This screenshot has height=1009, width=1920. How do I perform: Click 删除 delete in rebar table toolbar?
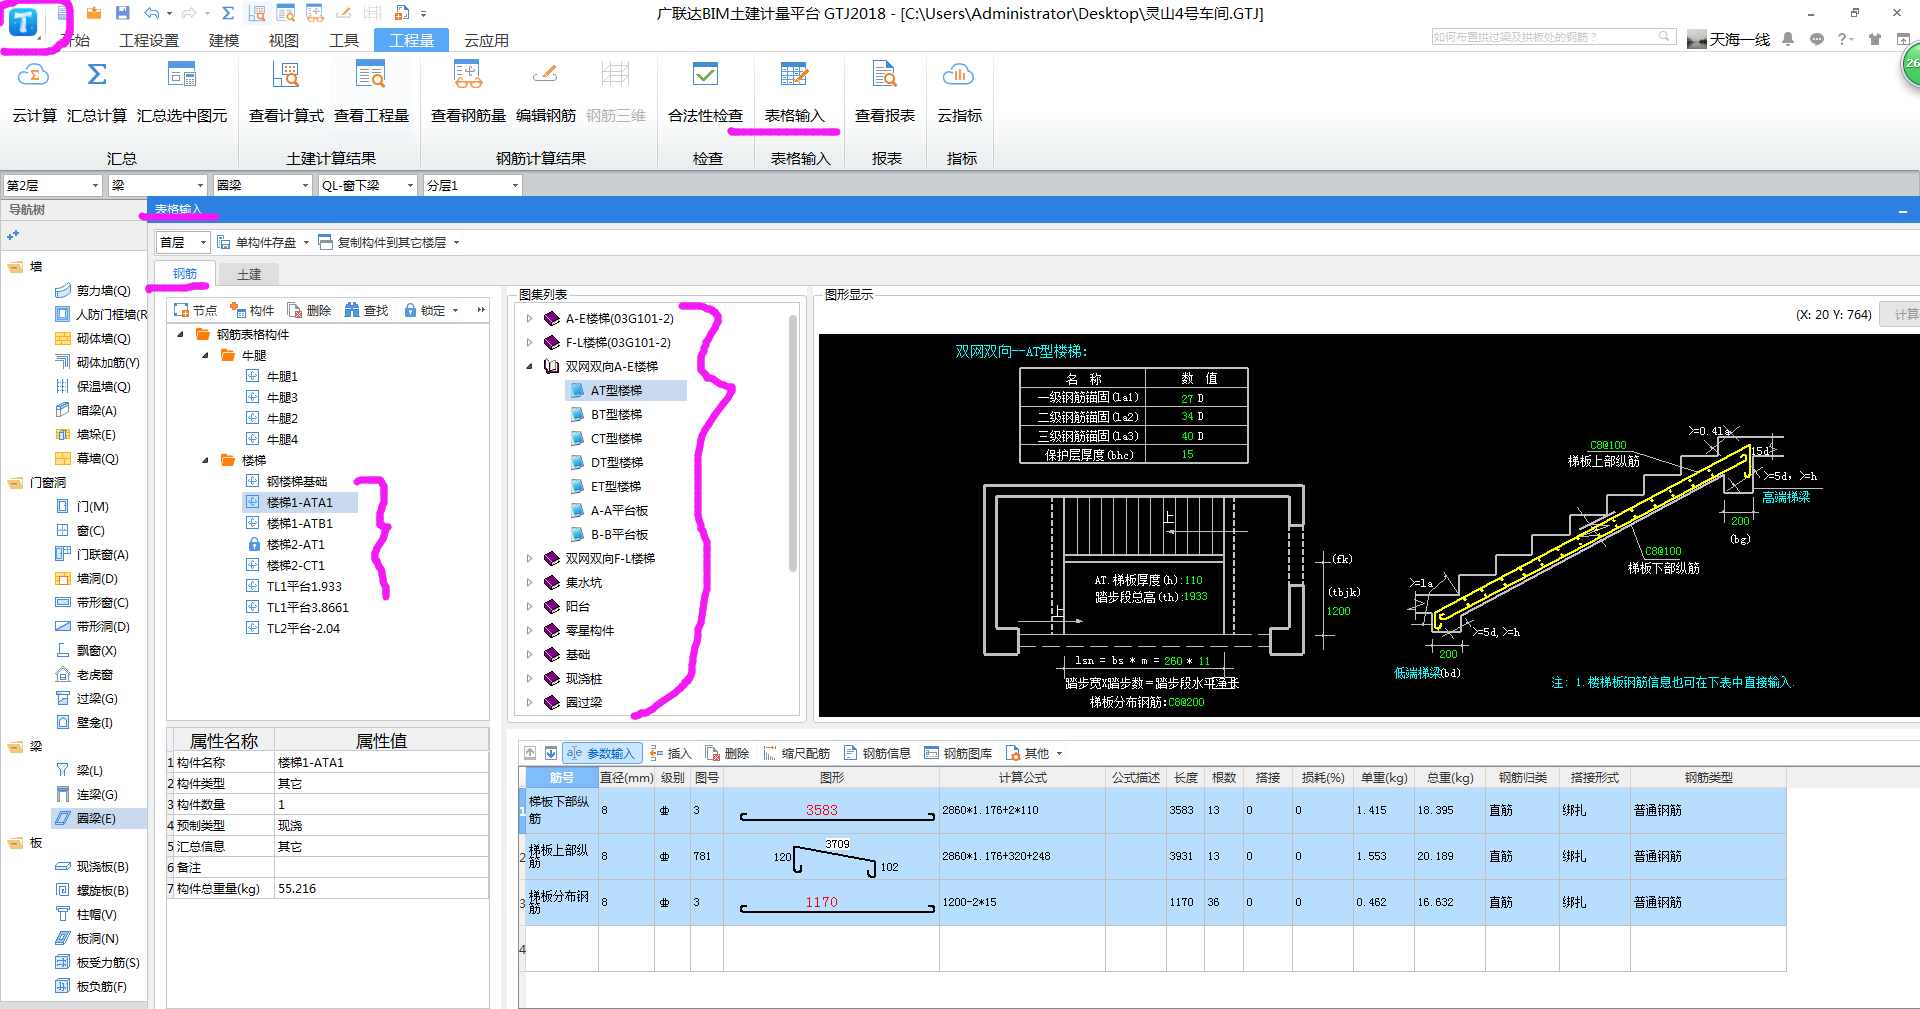click(727, 753)
